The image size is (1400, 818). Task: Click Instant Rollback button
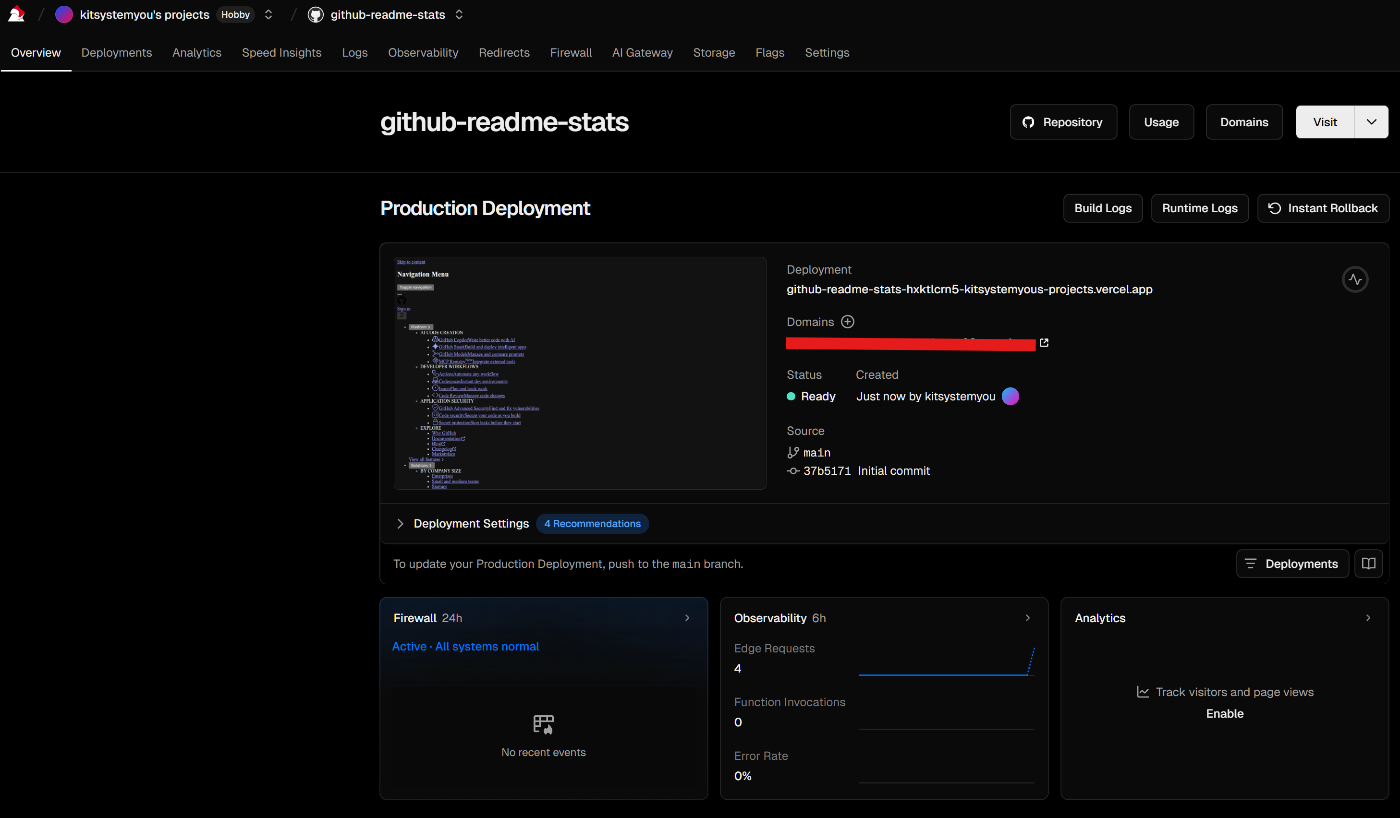click(x=1323, y=208)
